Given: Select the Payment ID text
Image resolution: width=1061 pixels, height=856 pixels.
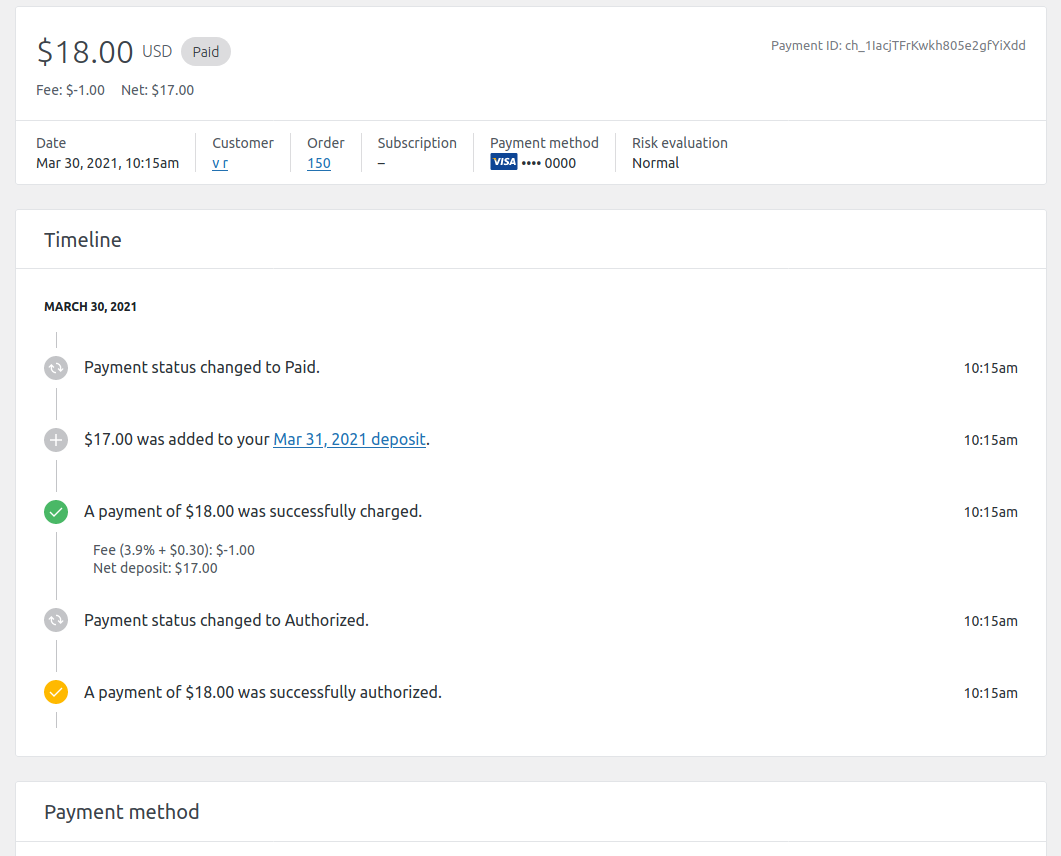Looking at the screenshot, I should coord(898,45).
